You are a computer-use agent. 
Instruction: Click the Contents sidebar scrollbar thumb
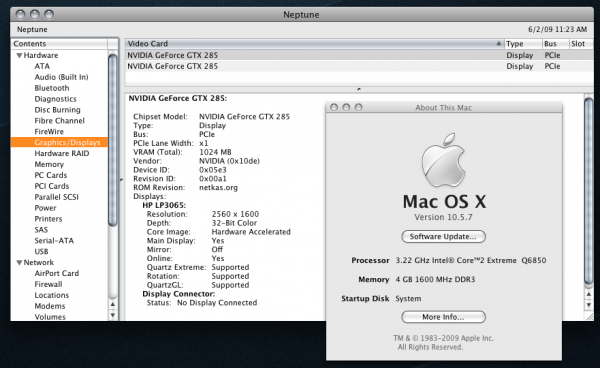(x=112, y=140)
